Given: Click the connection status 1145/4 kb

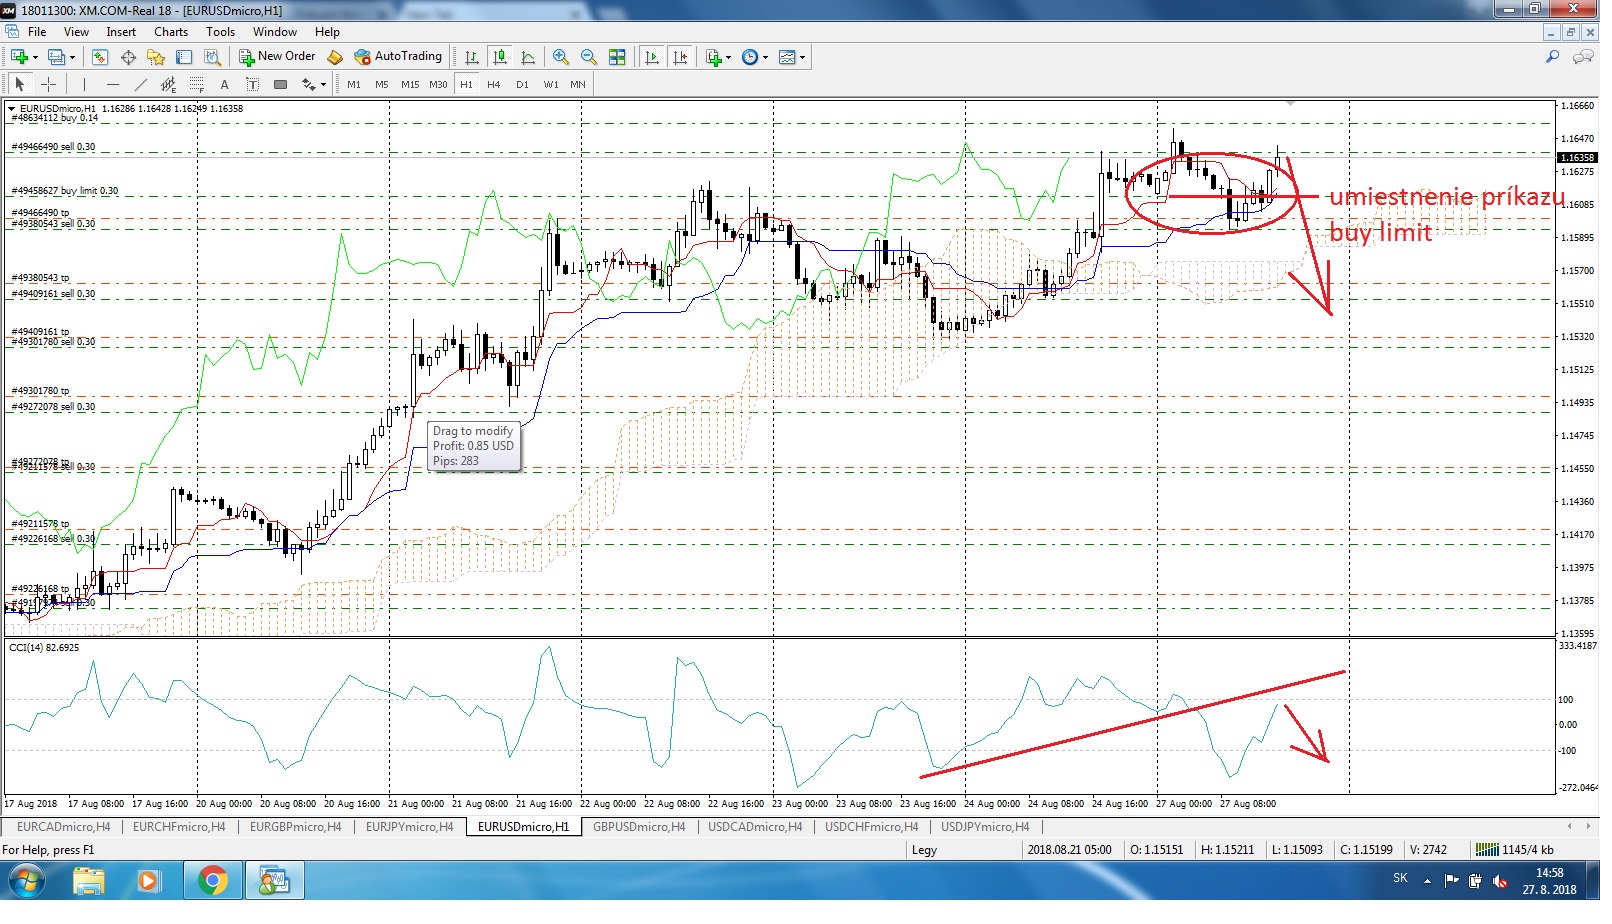Looking at the screenshot, I should tap(1517, 850).
